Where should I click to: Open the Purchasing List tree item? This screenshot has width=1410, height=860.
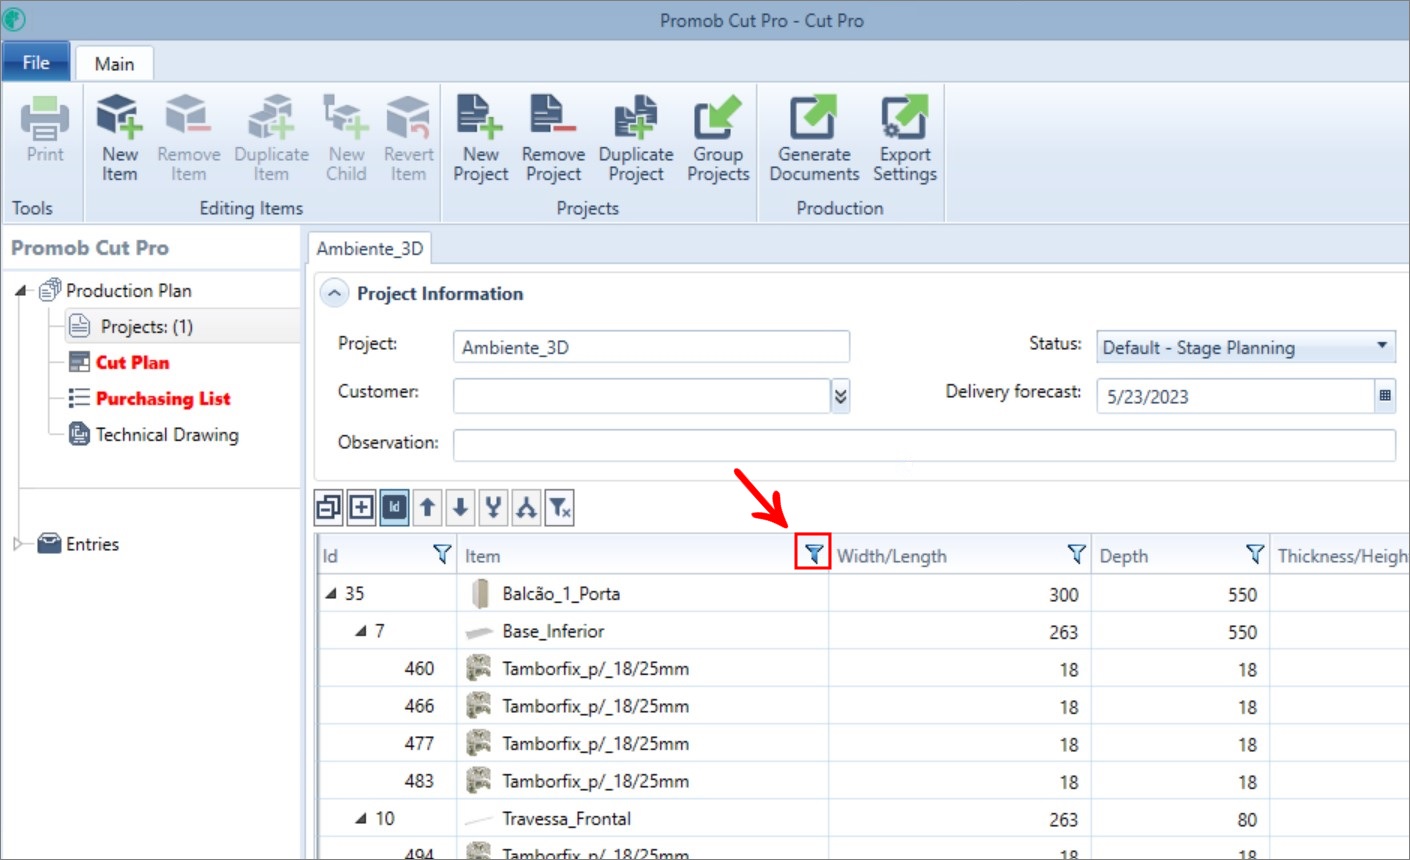tap(163, 398)
